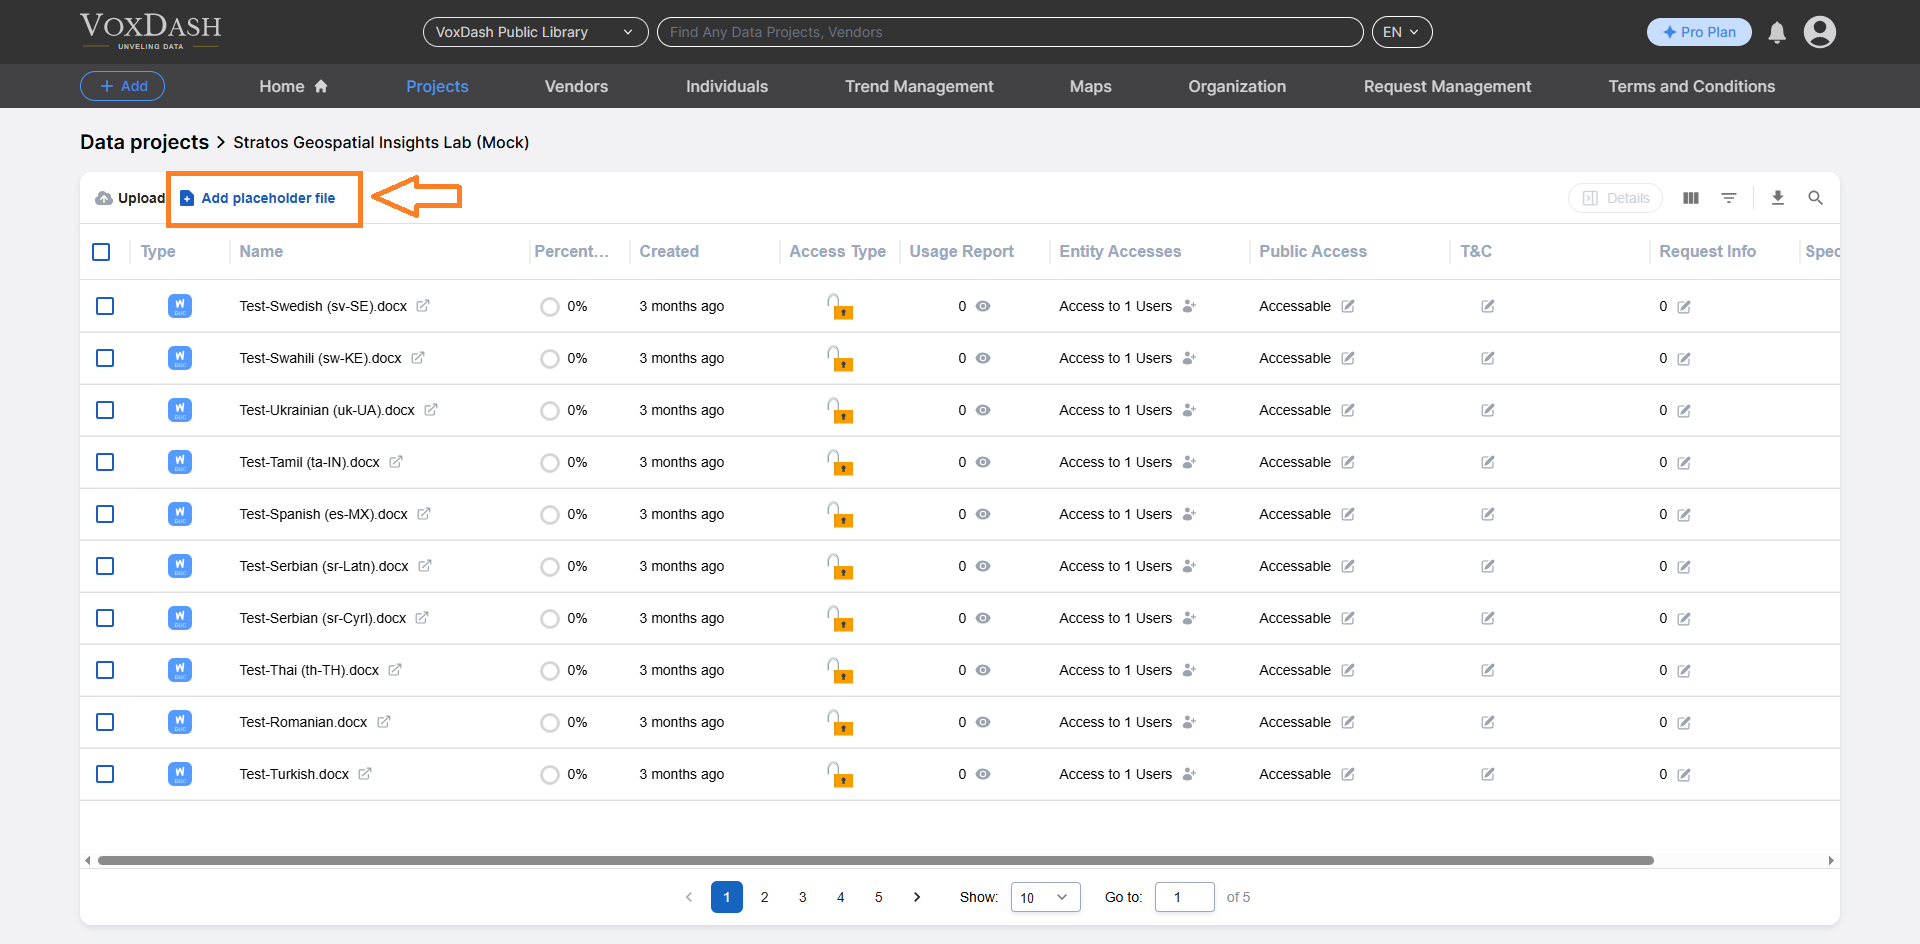Tick the checkbox for Test-Swahili (sw-KE).docx
The image size is (1920, 944).
[x=105, y=358]
